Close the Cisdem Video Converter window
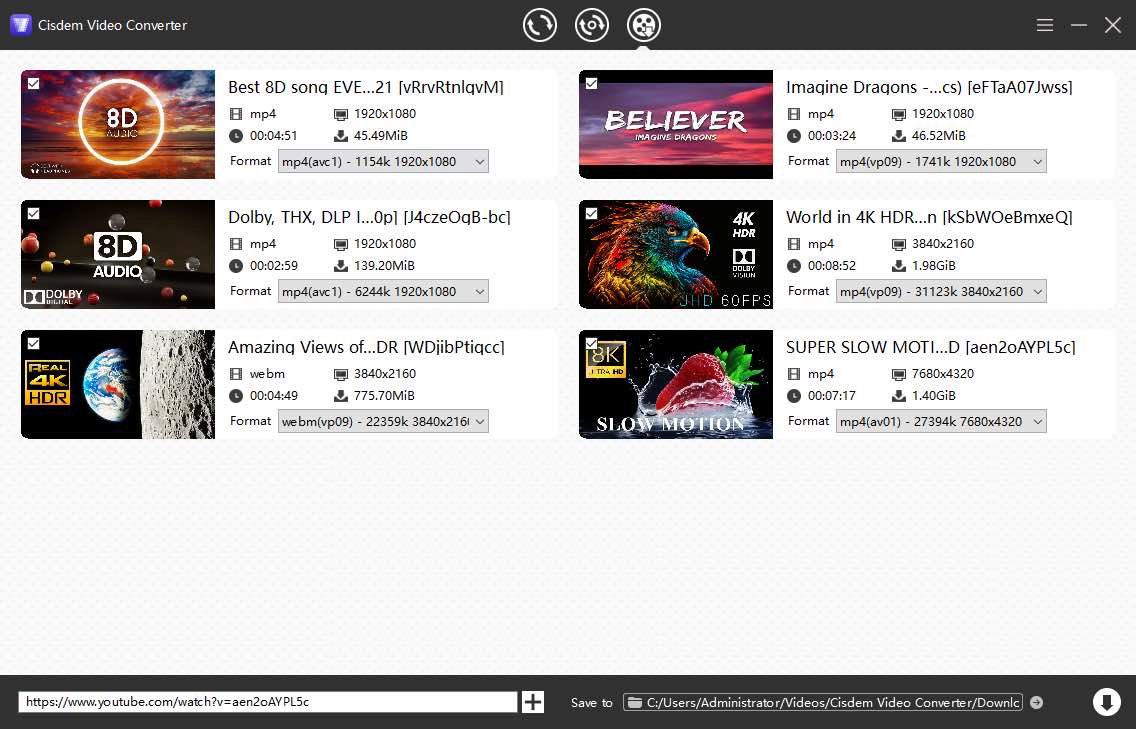Viewport: 1136px width, 729px height. point(1113,25)
